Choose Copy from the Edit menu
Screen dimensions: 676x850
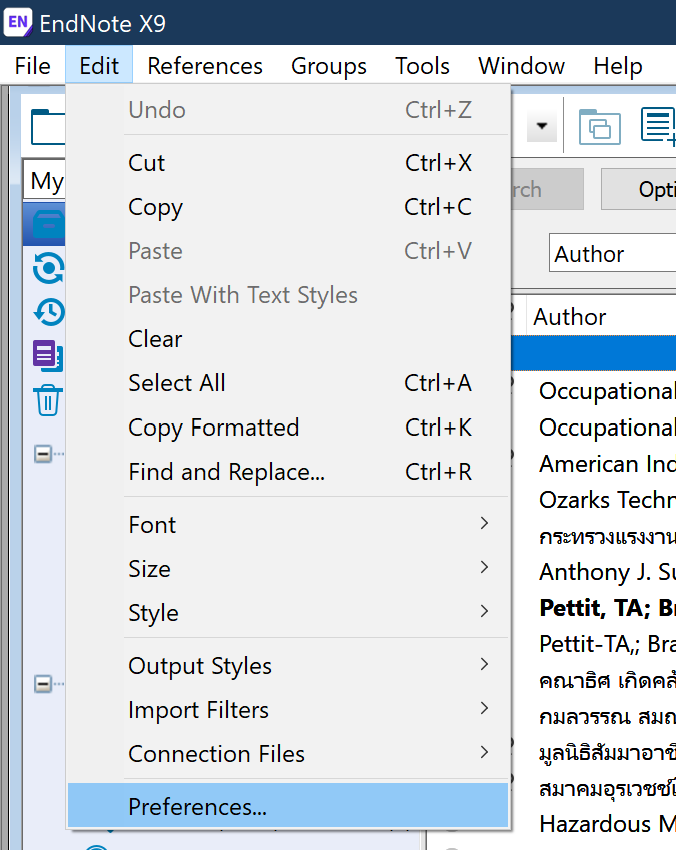[x=288, y=207]
